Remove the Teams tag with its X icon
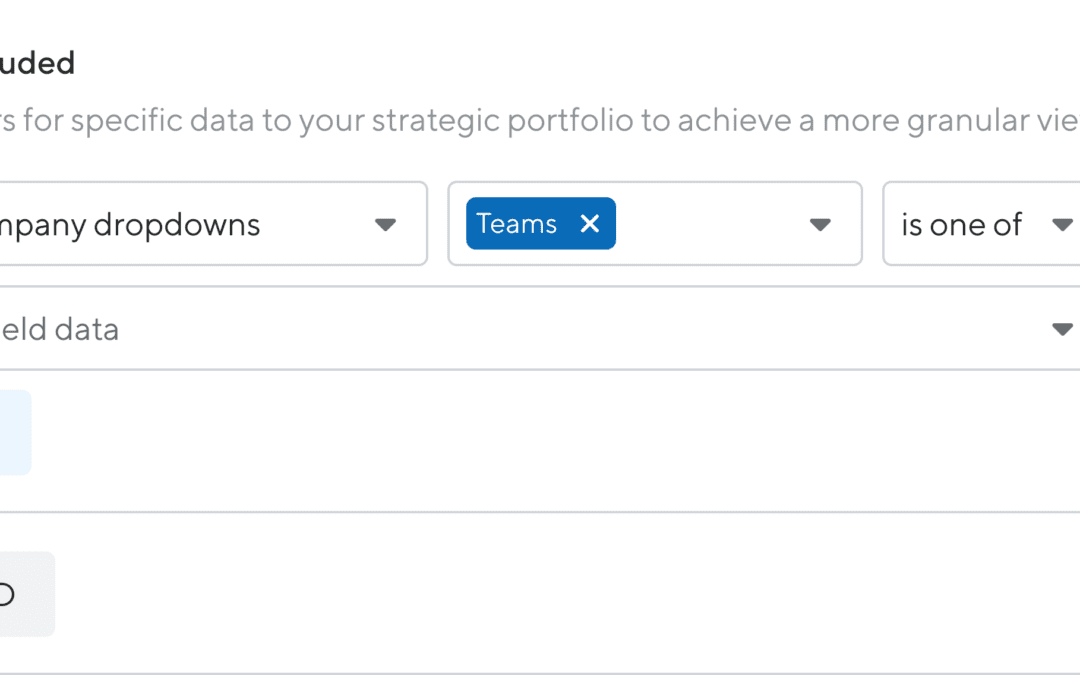Screen dimensions: 1080x675 (x=590, y=224)
